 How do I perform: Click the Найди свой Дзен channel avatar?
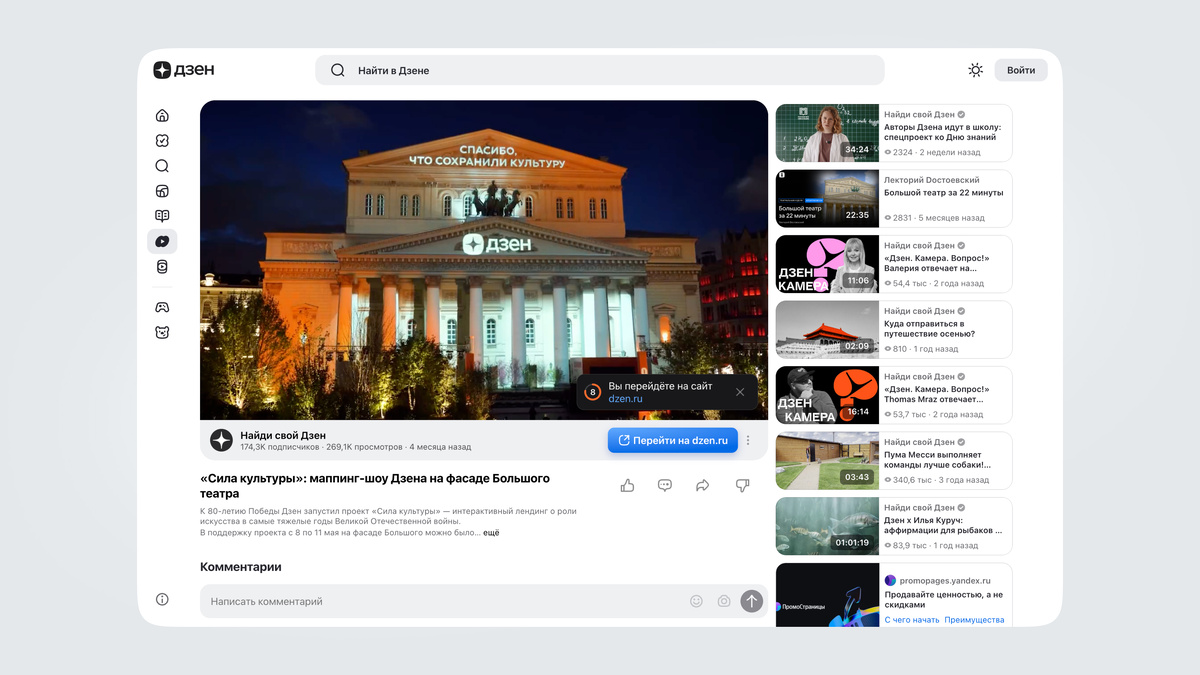pyautogui.click(x=221, y=440)
